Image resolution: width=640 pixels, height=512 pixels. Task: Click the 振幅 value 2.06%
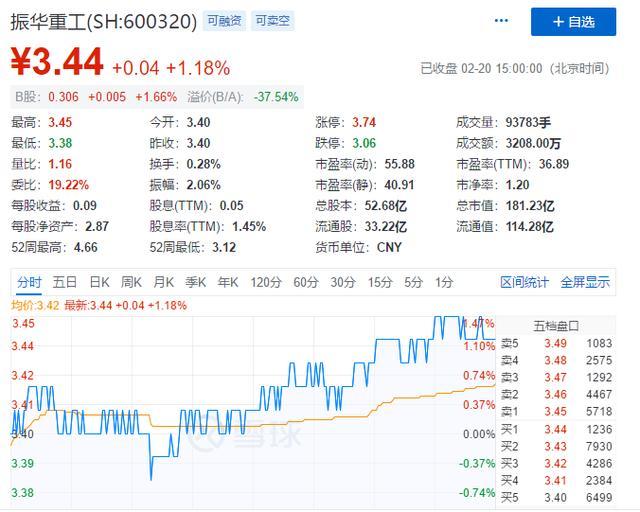(204, 185)
